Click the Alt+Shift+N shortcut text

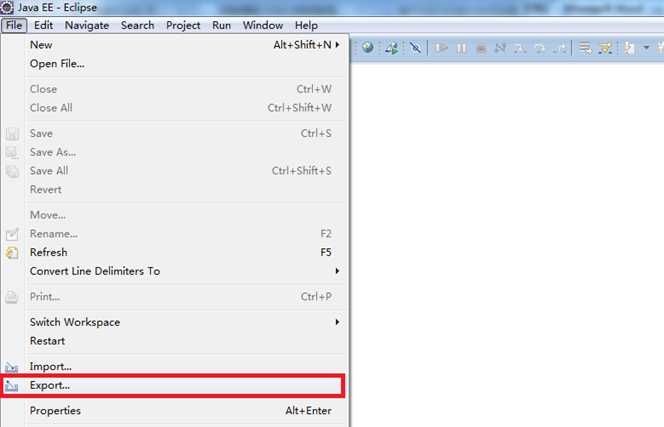[x=302, y=44]
